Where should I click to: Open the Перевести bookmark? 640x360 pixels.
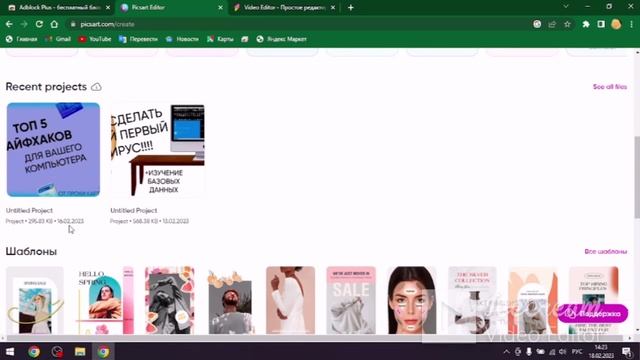point(138,39)
